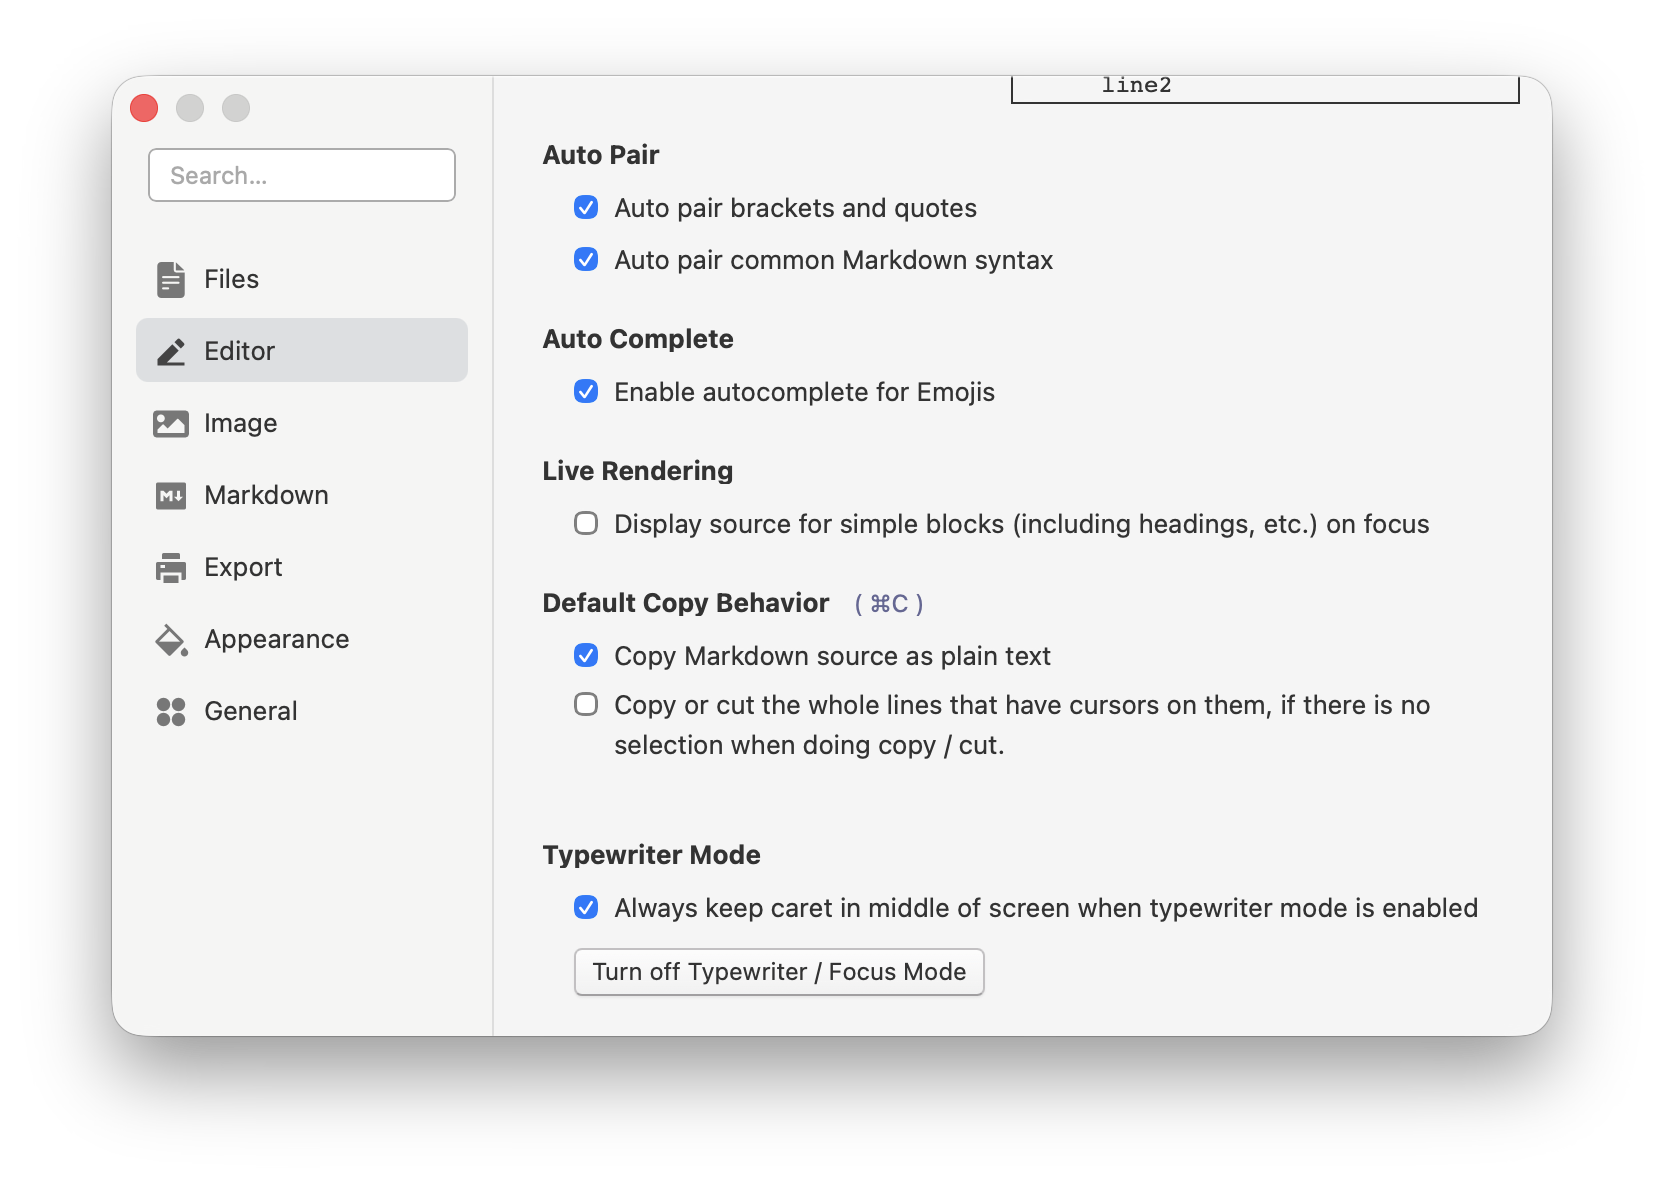Click Turn off Typewriter / Focus Mode
Viewport: 1664px width, 1184px height.
pyautogui.click(x=779, y=971)
